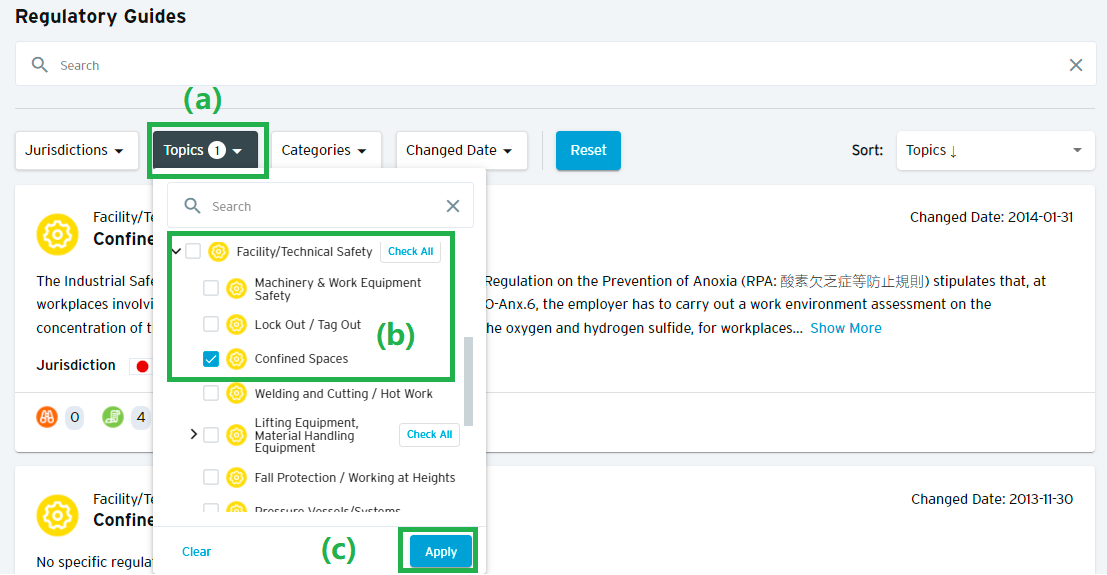
Task: Close the Topics filter dropdown
Action: click(205, 150)
